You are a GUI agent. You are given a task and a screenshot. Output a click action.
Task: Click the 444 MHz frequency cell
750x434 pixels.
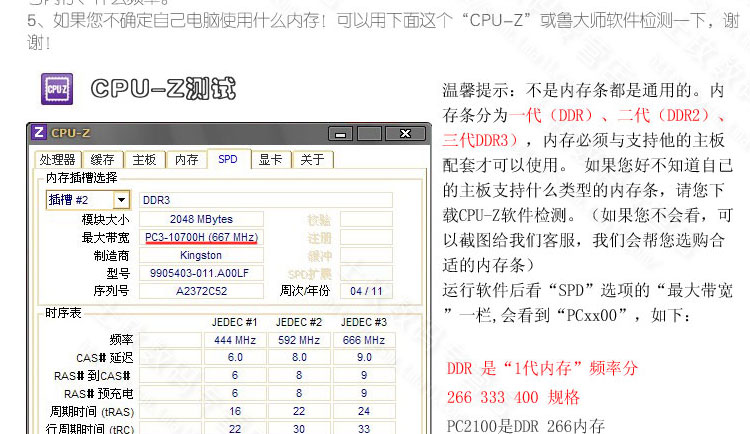pyautogui.click(x=235, y=340)
